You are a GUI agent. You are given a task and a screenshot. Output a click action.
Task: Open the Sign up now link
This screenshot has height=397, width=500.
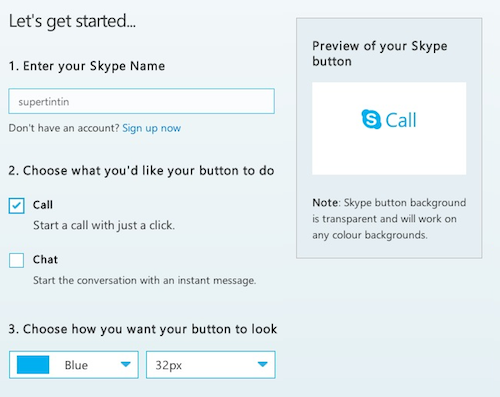(x=151, y=128)
